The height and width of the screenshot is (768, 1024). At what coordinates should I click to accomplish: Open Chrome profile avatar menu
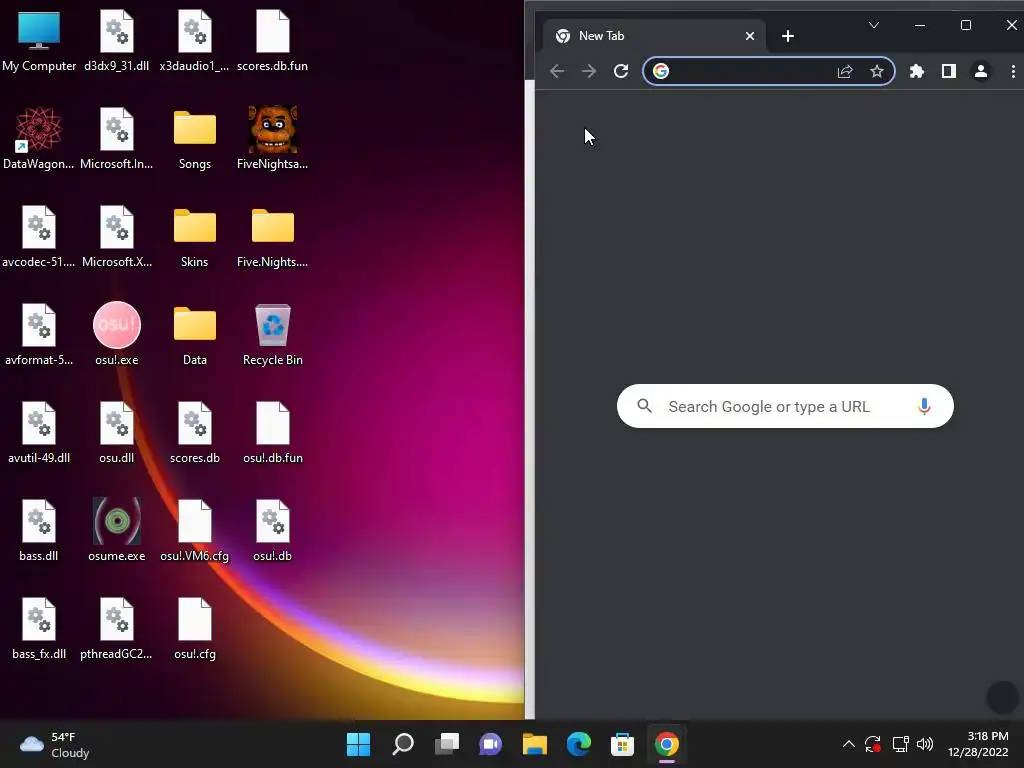(980, 71)
